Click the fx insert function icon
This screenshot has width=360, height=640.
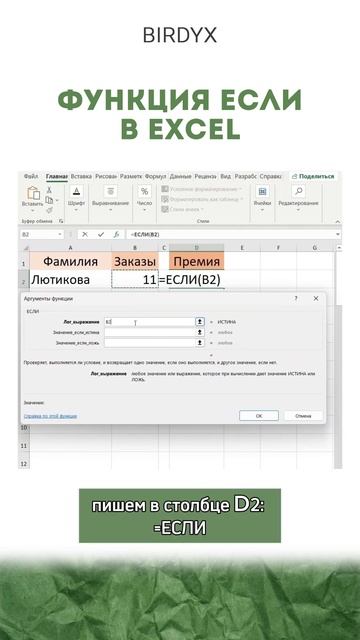tap(116, 234)
